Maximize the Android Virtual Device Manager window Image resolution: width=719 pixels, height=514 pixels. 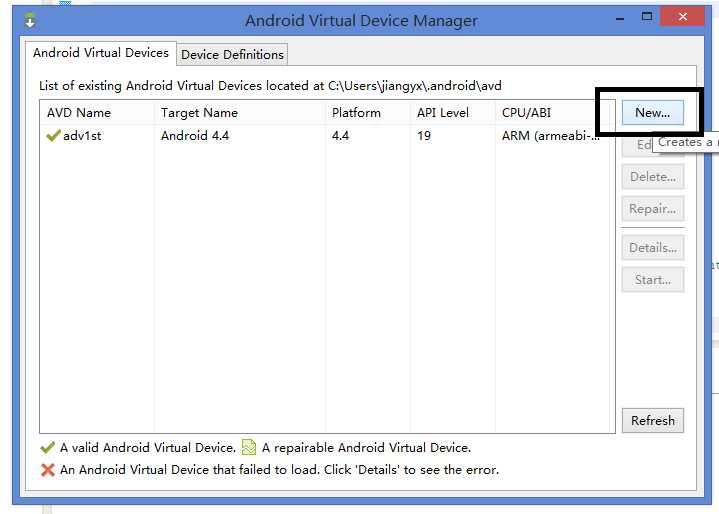647,17
